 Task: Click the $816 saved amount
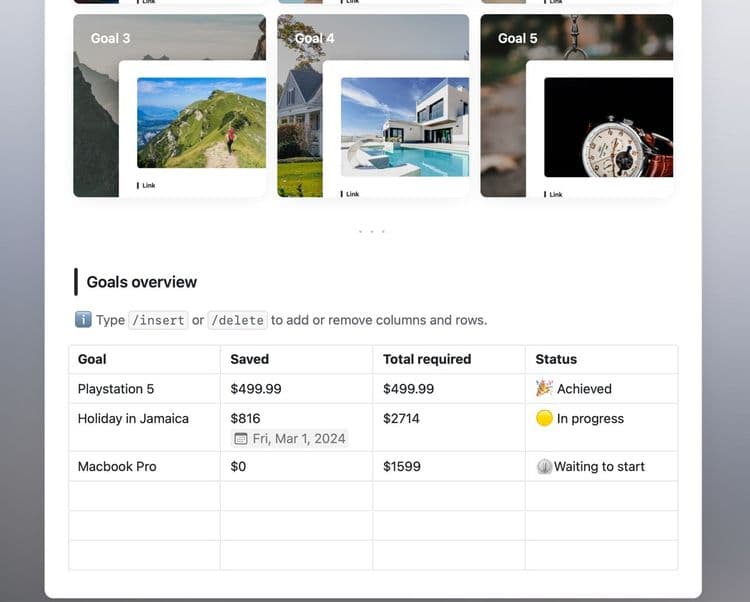click(245, 418)
